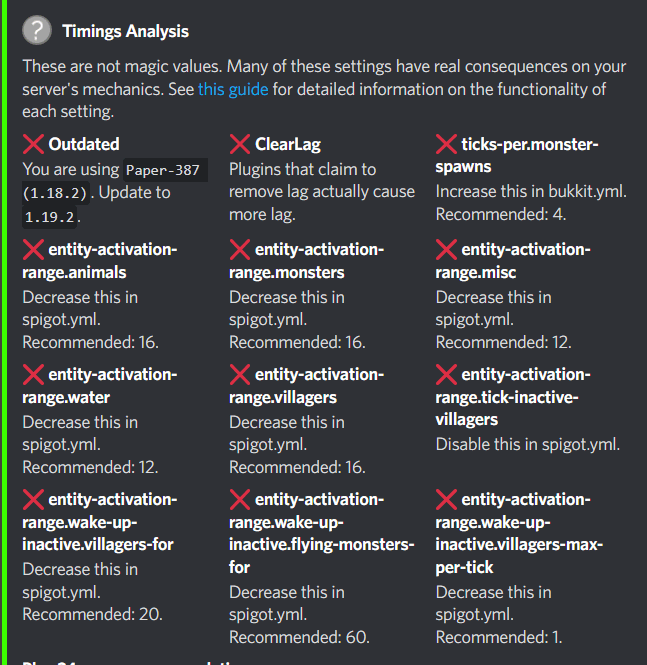Click the red X next to entity-activation-range.animals
The height and width of the screenshot is (665, 647).
tap(33, 249)
